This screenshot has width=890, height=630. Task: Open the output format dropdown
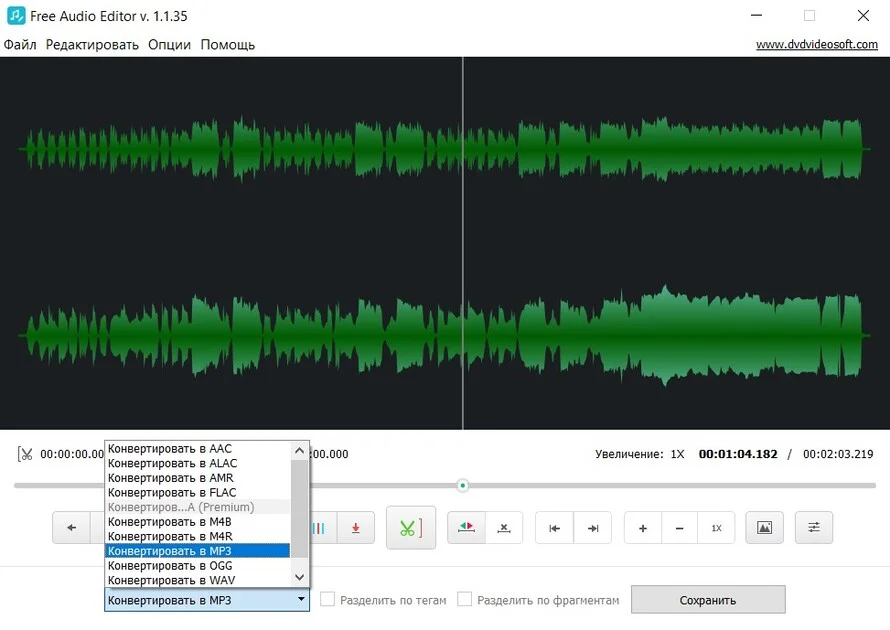[x=299, y=599]
